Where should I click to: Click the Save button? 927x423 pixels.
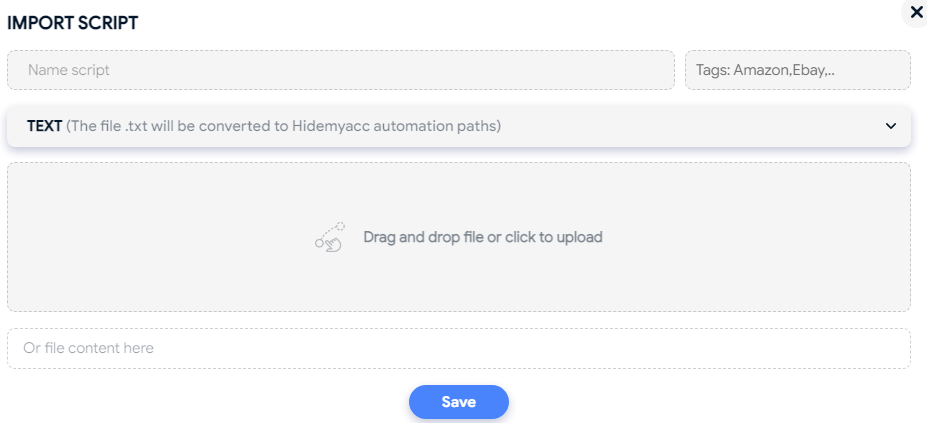[459, 402]
